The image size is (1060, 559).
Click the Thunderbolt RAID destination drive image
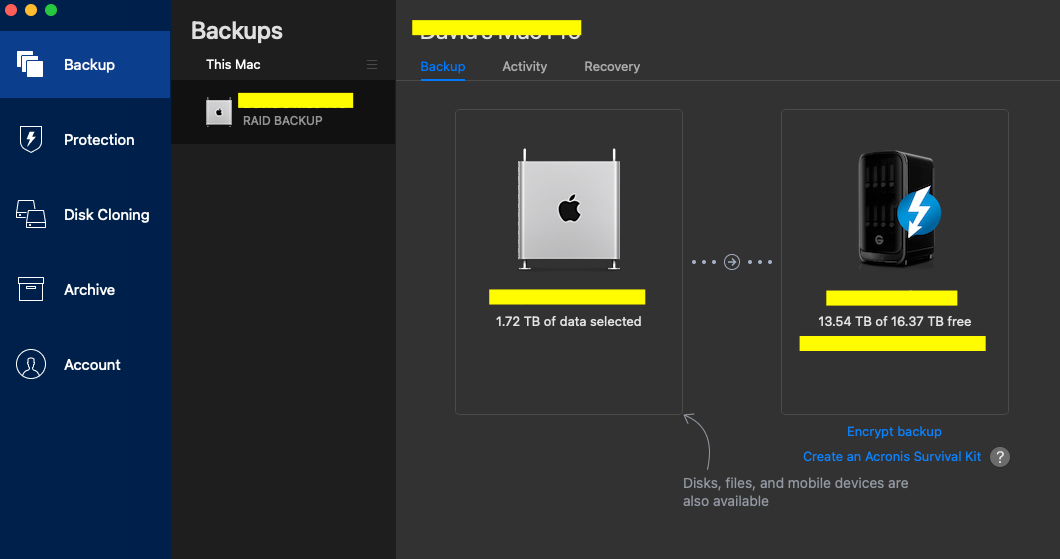[898, 209]
